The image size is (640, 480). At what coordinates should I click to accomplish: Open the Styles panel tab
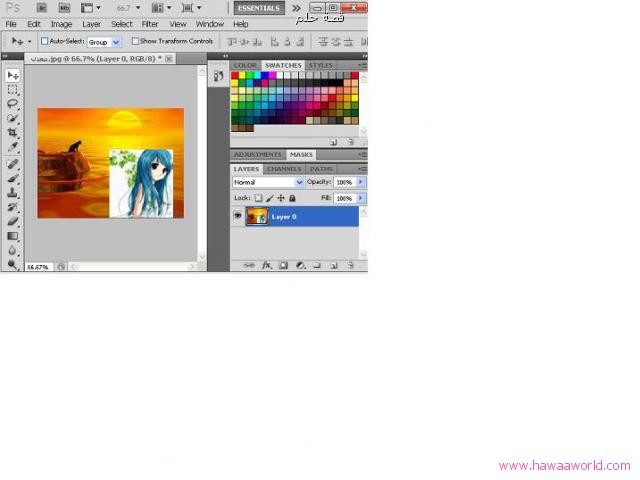[320, 65]
